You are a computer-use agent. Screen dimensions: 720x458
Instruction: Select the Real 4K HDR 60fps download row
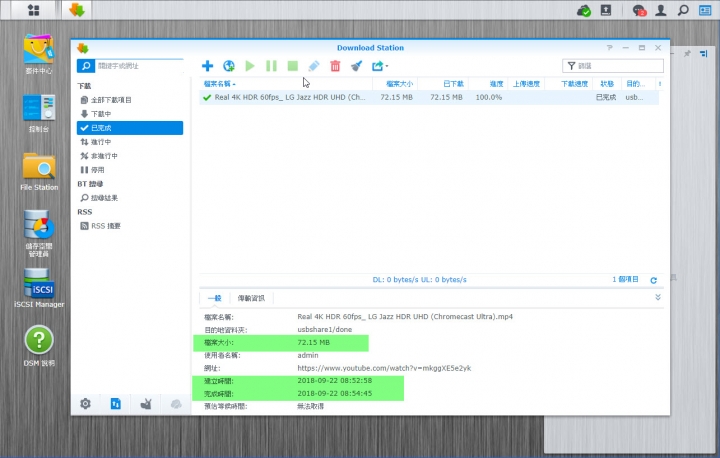pos(429,97)
